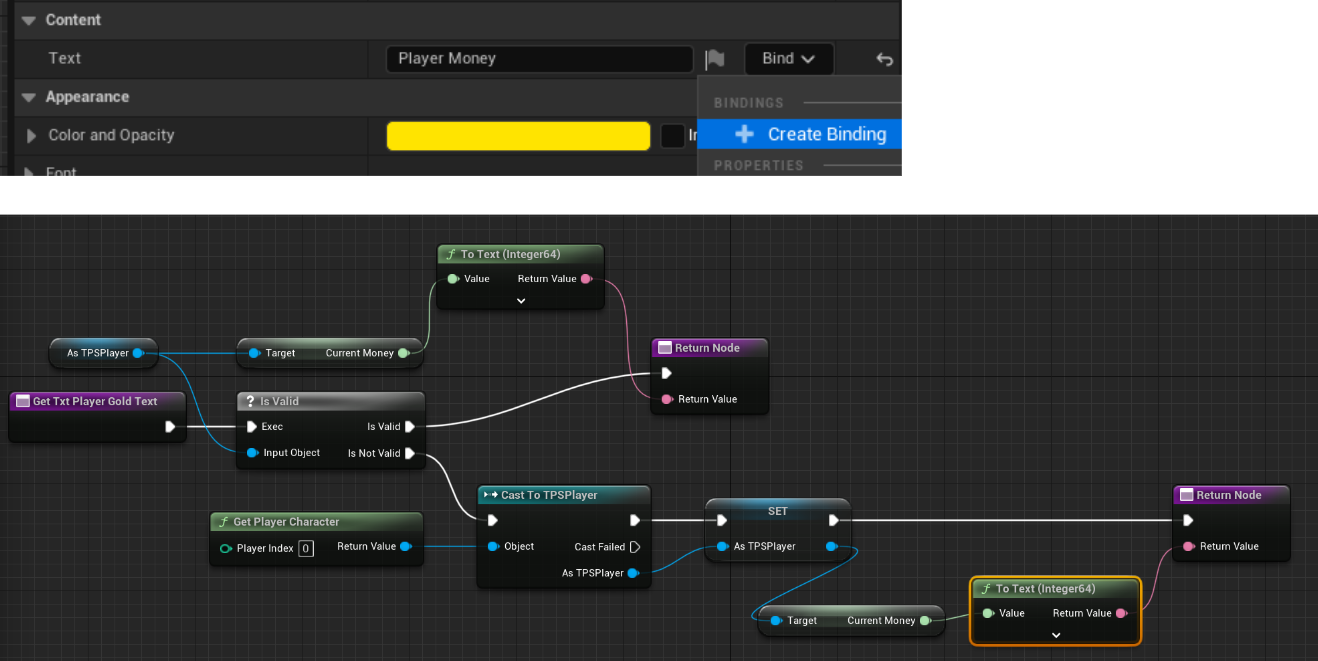
Task: Click the Exec input pin on Is Valid
Action: click(251, 427)
